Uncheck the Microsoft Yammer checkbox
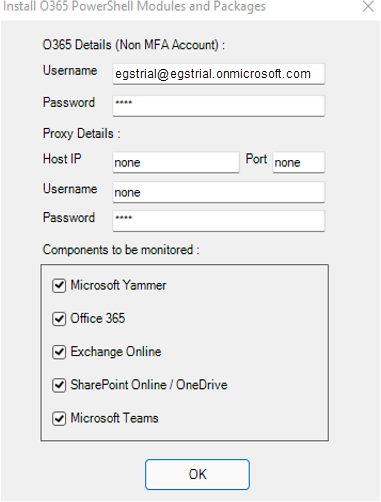 [x=59, y=286]
